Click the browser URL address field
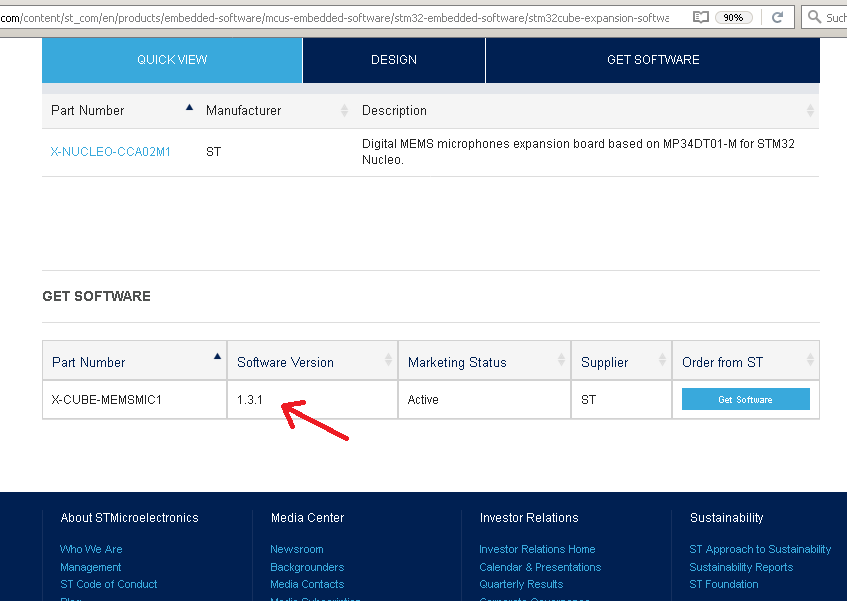Screen dimensions: 847x601 click(335, 18)
